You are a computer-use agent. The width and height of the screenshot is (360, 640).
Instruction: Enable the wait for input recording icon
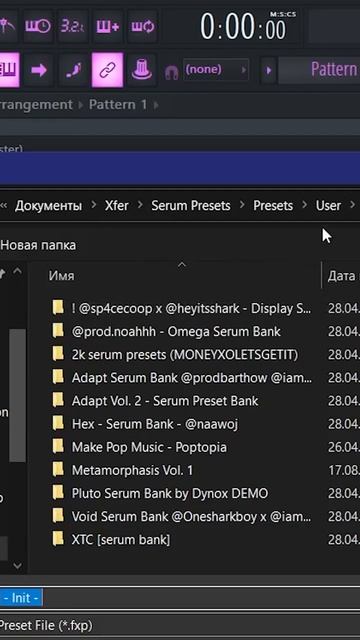click(38, 27)
